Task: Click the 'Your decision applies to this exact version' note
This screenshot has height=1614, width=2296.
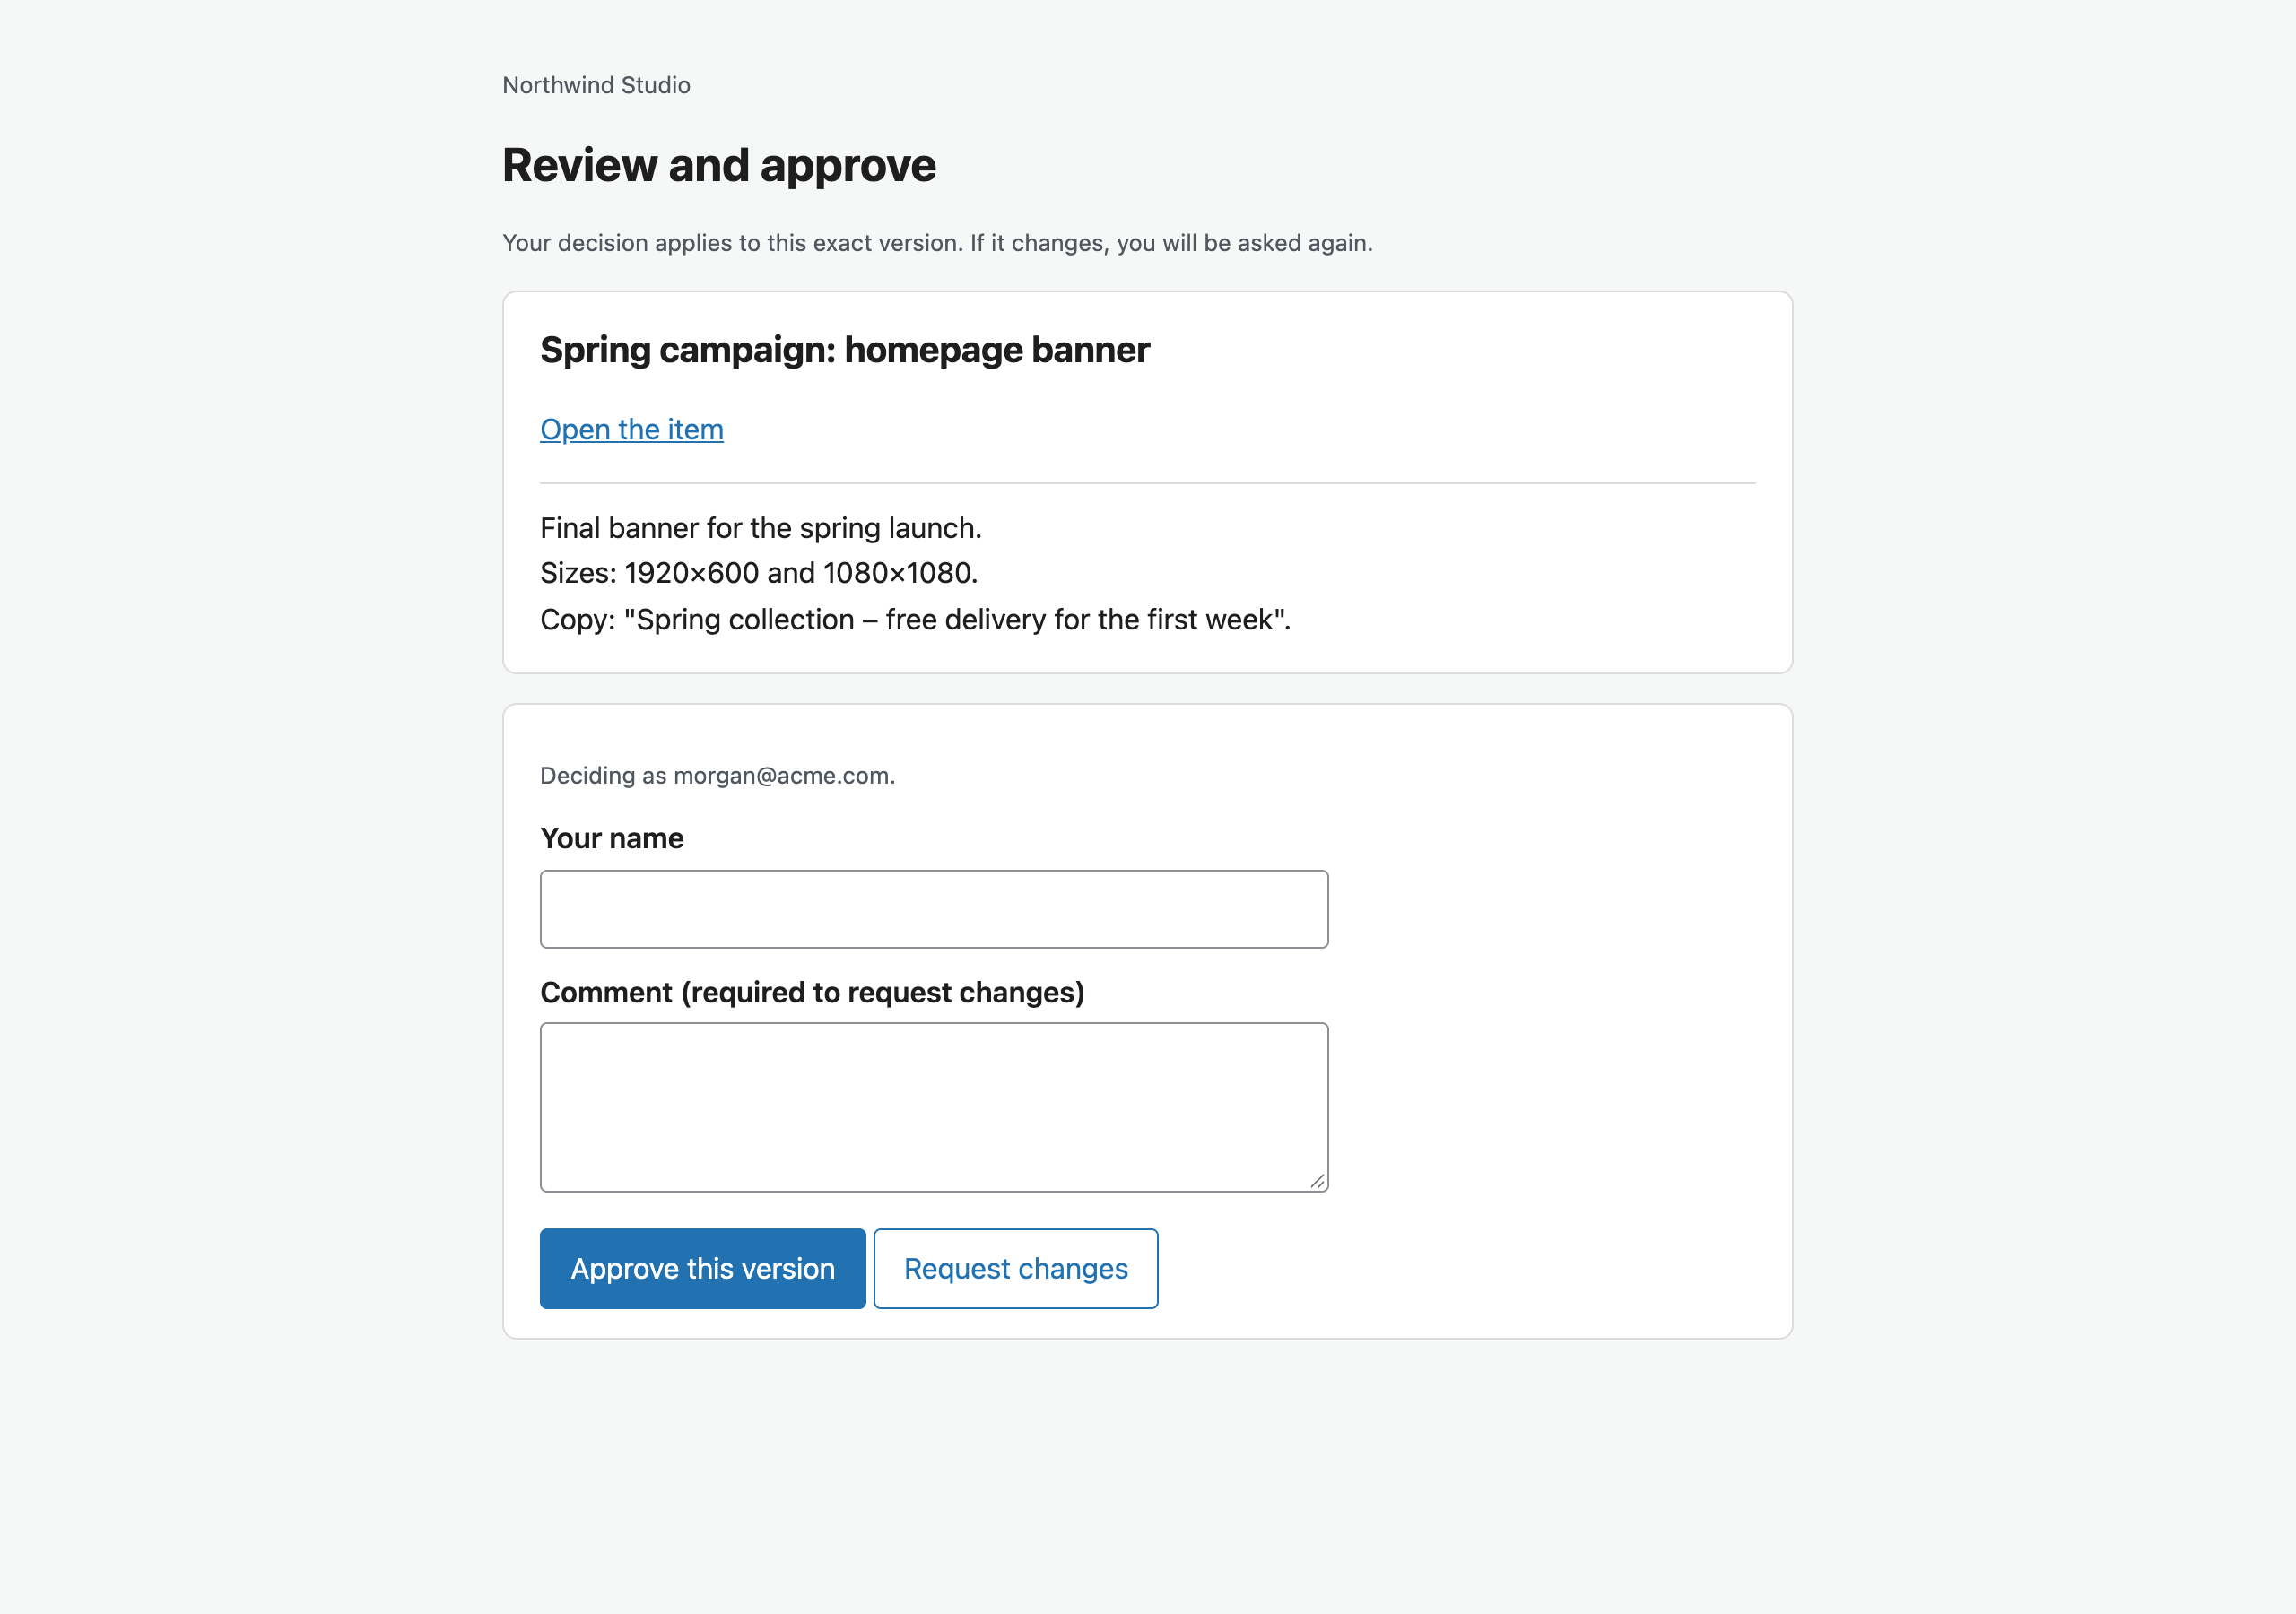Action: tap(937, 243)
